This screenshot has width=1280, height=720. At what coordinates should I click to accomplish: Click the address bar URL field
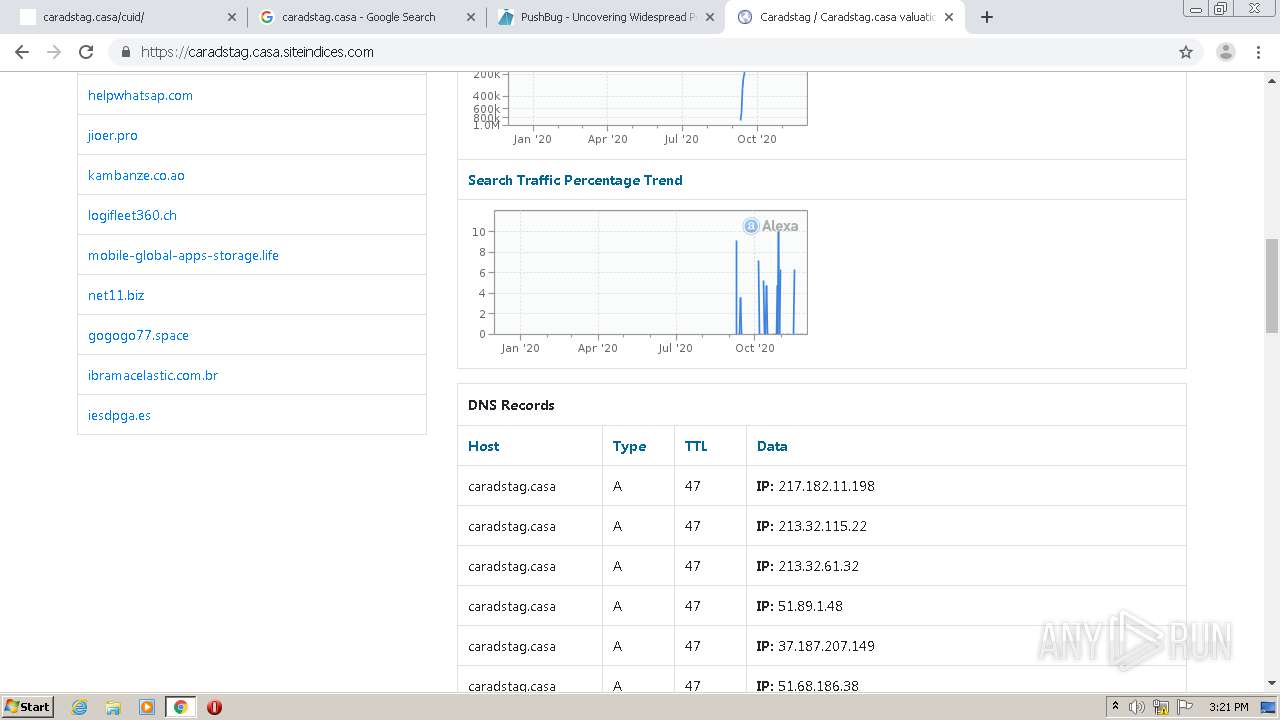click(x=640, y=52)
